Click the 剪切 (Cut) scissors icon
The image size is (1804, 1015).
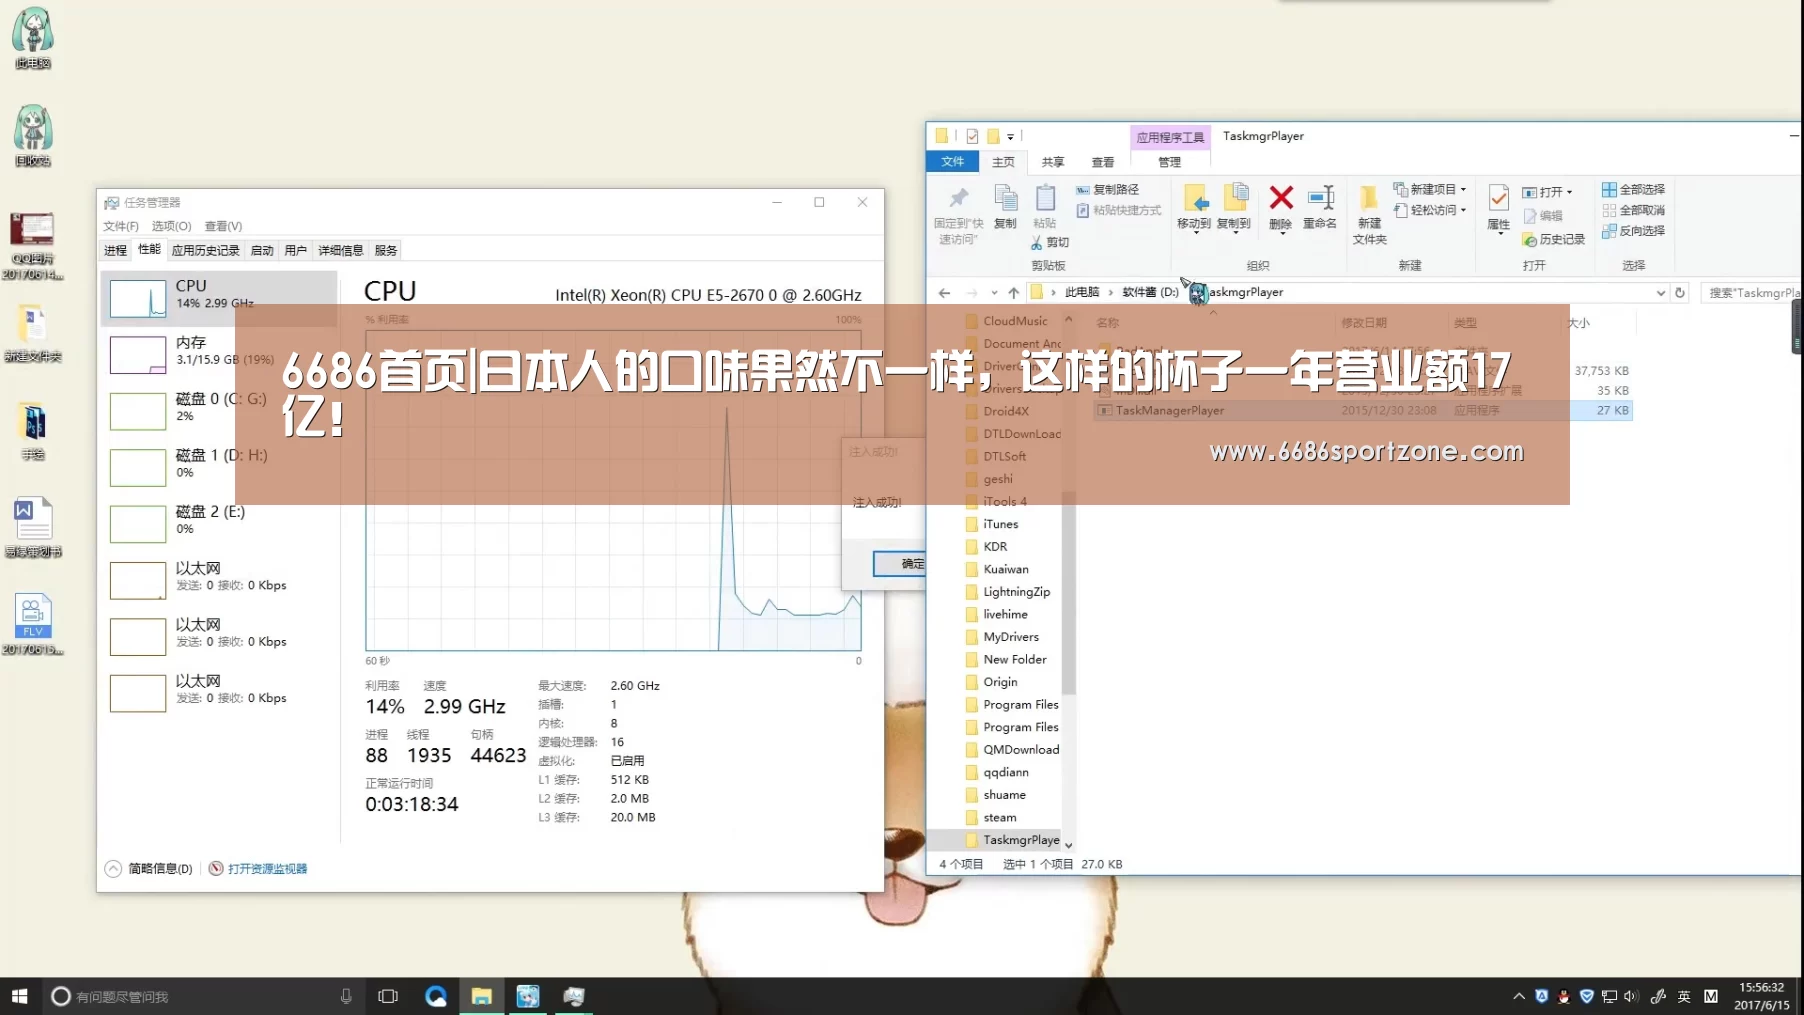pos(1050,242)
